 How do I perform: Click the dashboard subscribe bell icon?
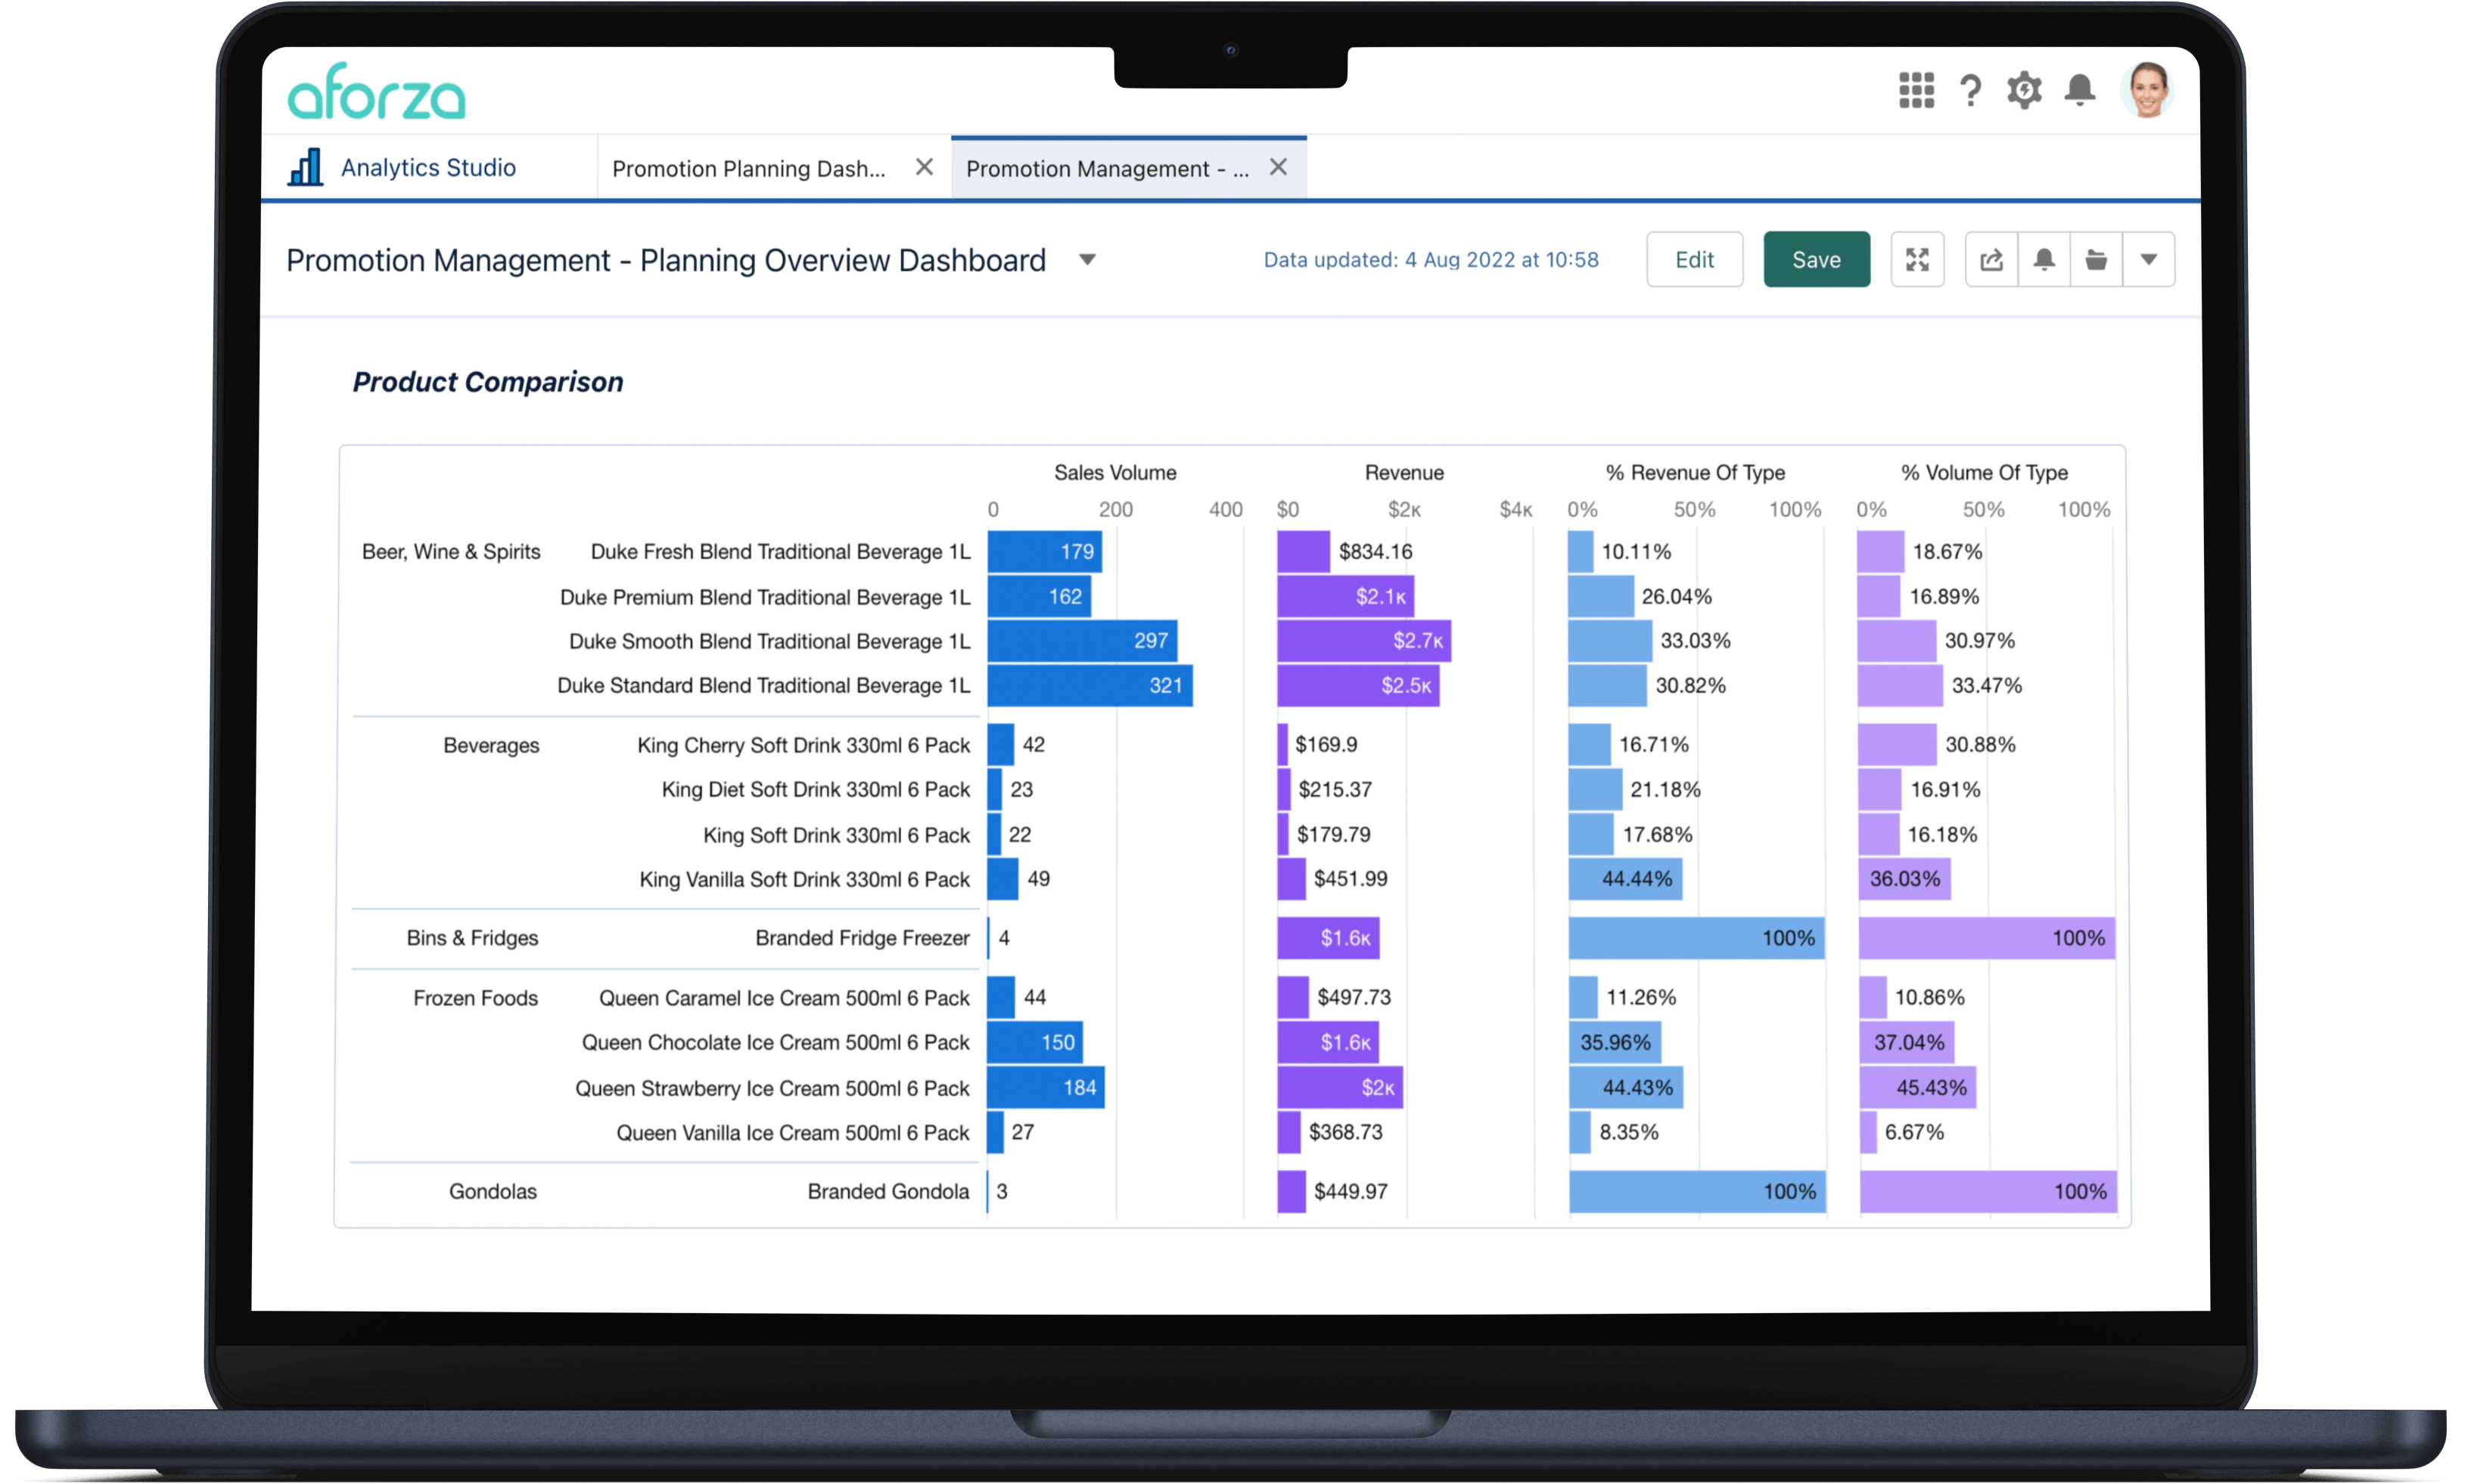point(2044,260)
